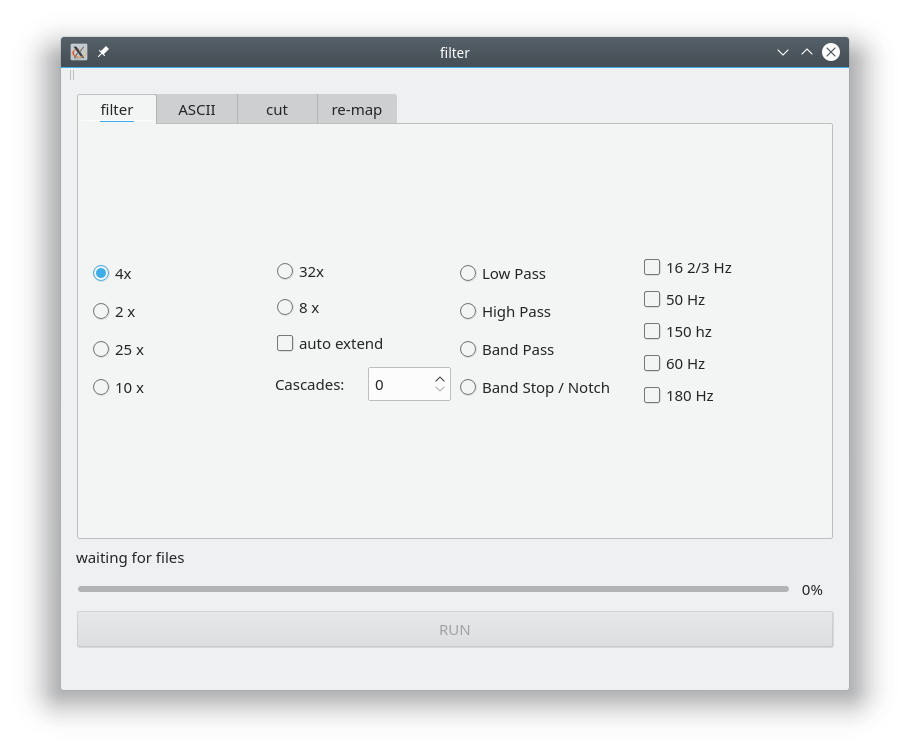Click the toolbar drag handle below title bar
This screenshot has width=910, height=751.
click(72, 75)
